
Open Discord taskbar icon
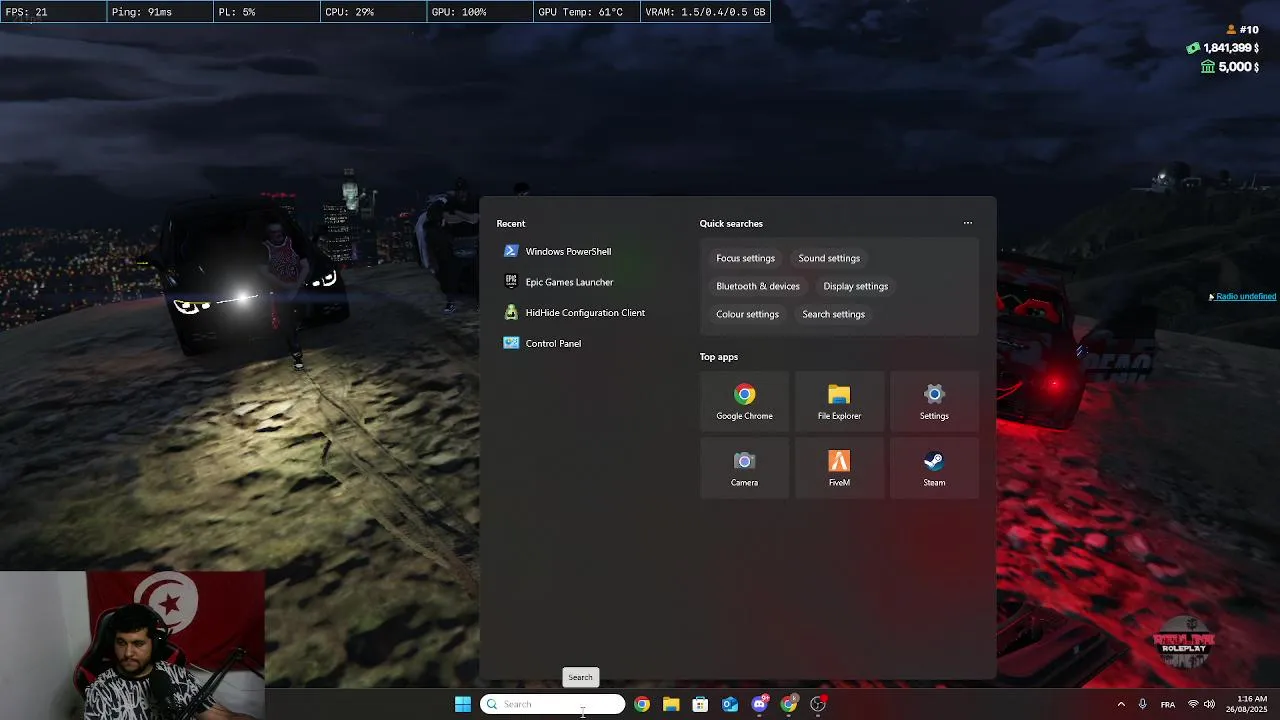click(x=759, y=704)
